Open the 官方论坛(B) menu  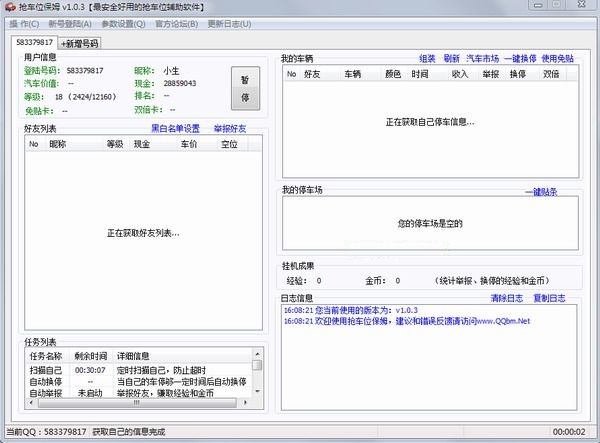click(x=176, y=23)
